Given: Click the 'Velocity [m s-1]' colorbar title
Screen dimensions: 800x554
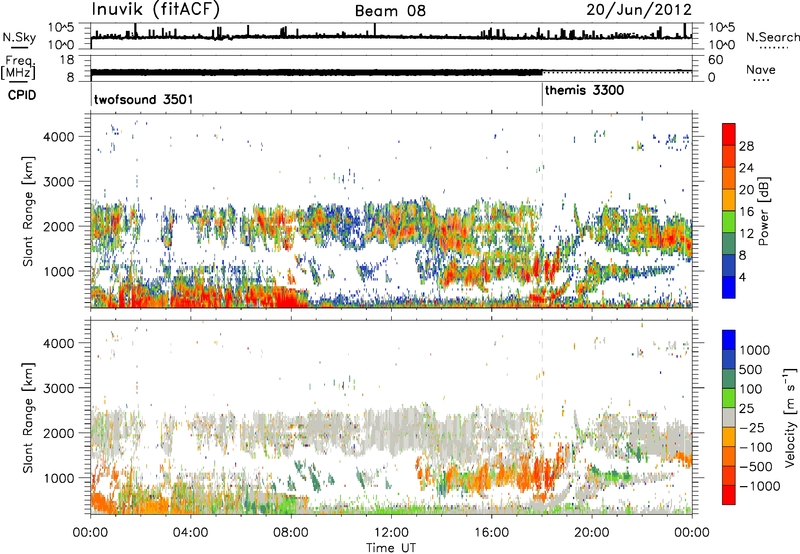Looking at the screenshot, I should [790, 417].
